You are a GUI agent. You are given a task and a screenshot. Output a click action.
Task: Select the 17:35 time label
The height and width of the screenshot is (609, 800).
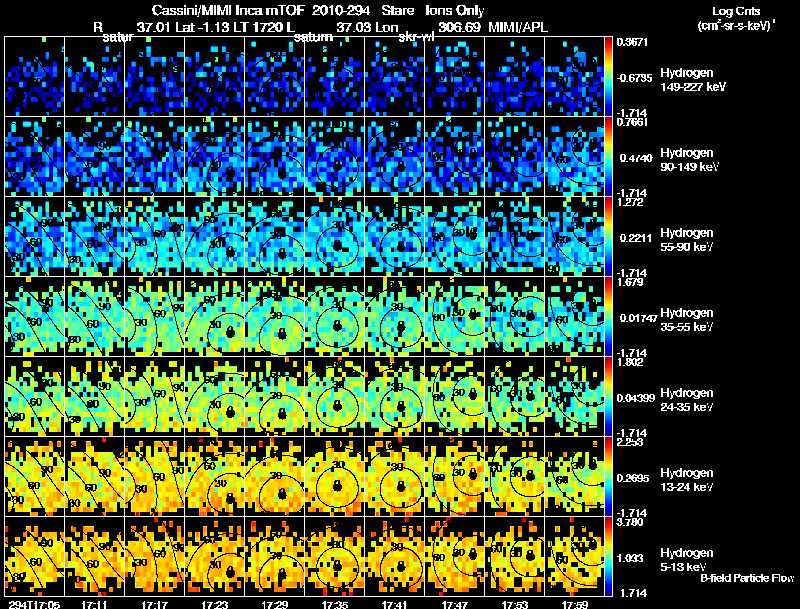335,604
